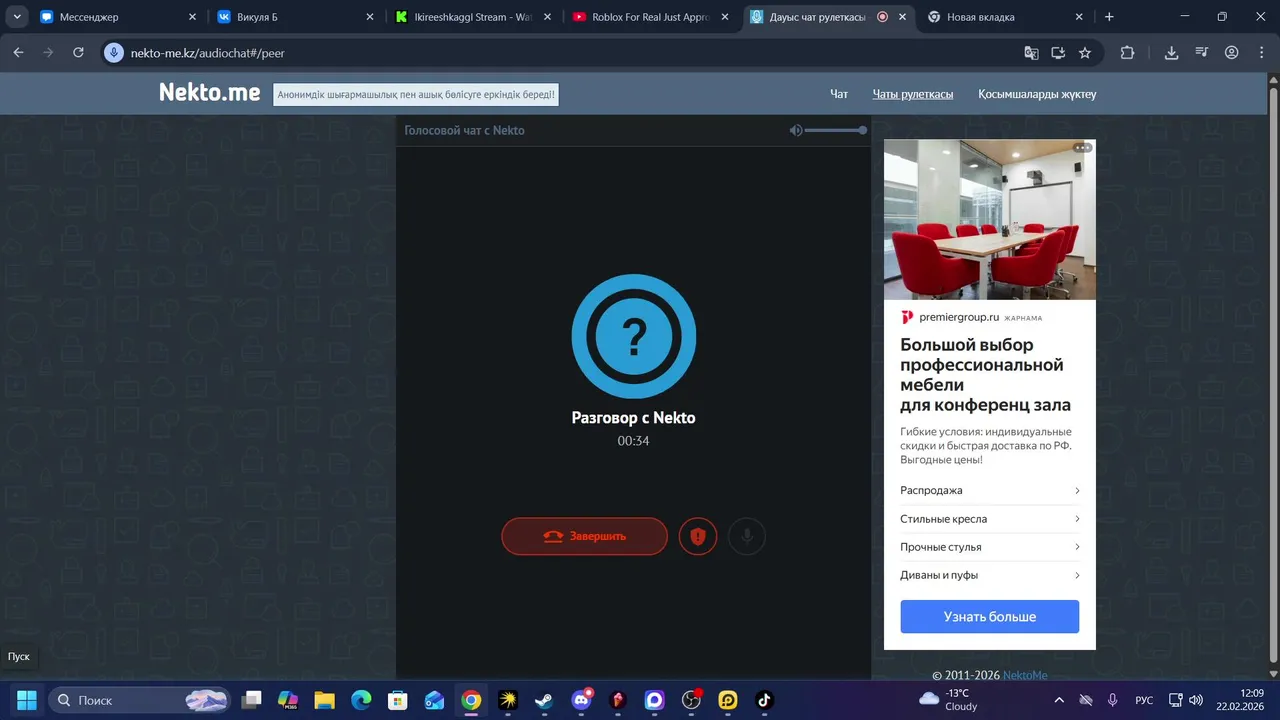Open the Windows Start menu
This screenshot has height=720, width=1280.
click(x=27, y=700)
